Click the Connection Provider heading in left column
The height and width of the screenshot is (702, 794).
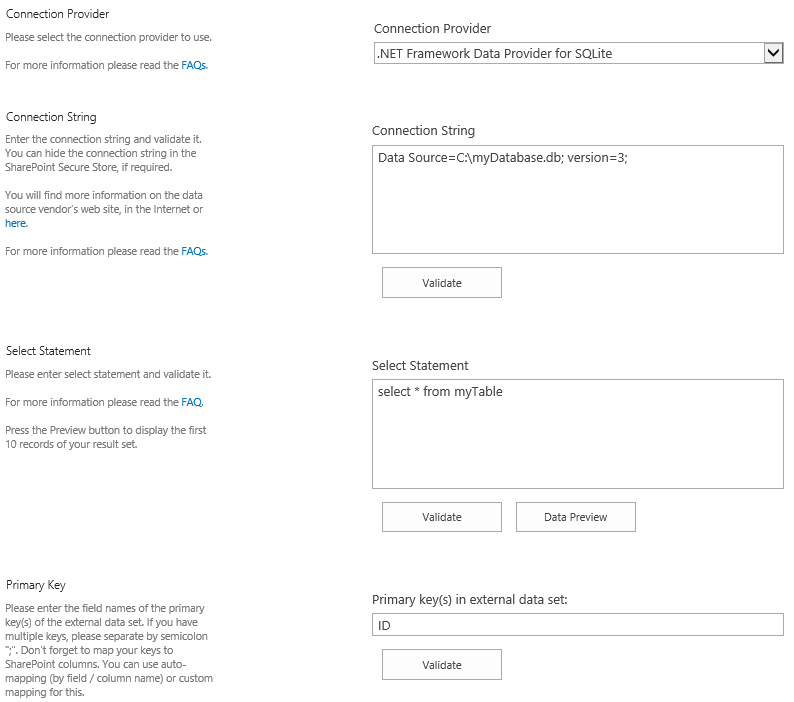coord(58,14)
